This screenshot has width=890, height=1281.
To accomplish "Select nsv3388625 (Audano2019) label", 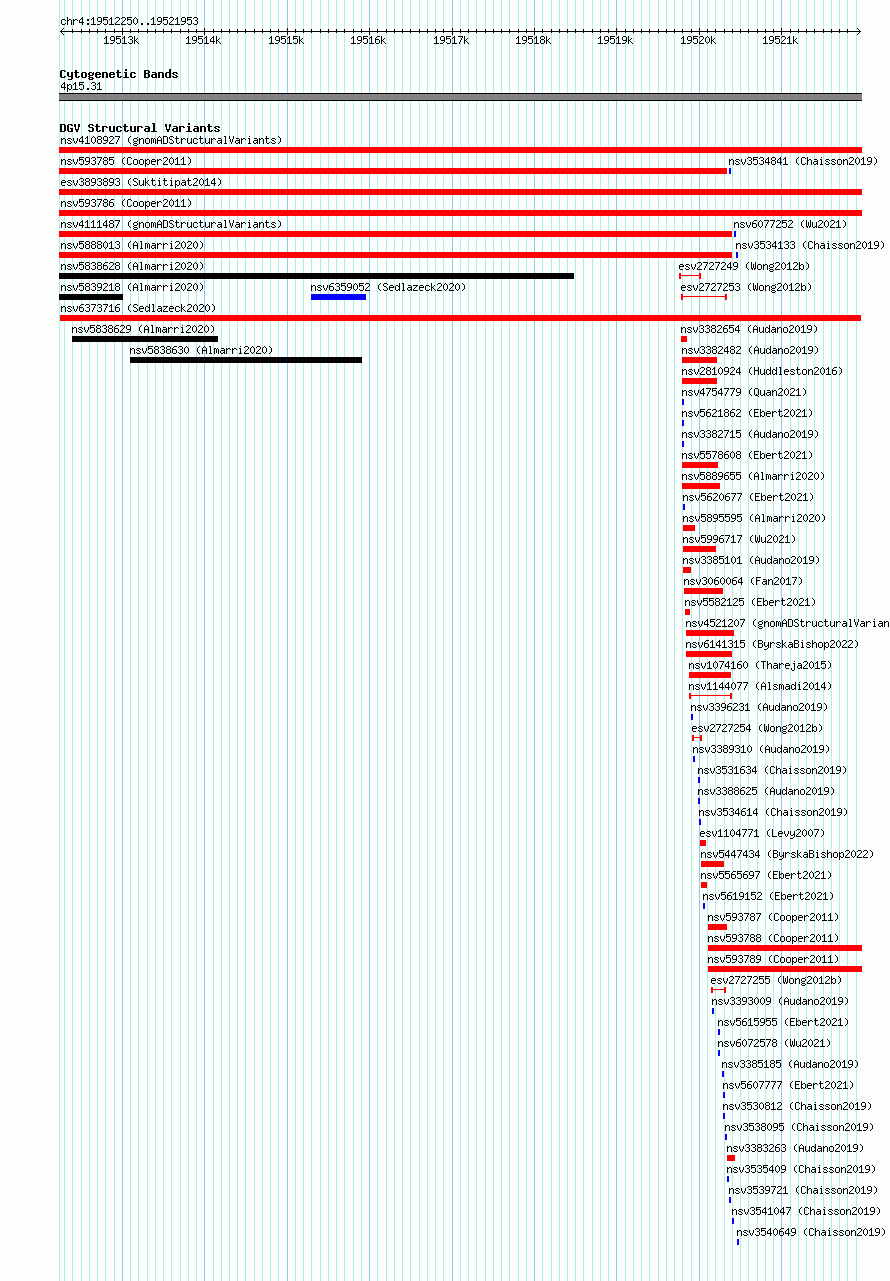I will pos(766,791).
